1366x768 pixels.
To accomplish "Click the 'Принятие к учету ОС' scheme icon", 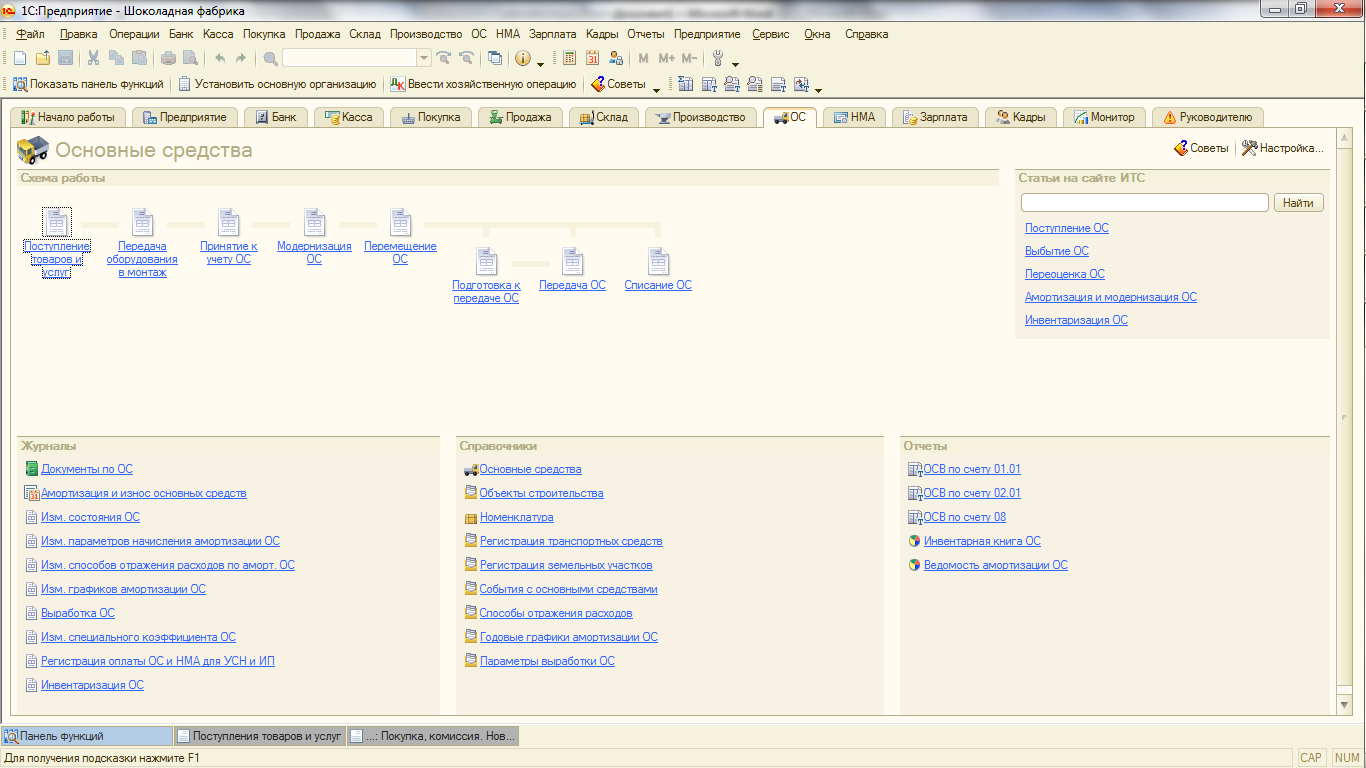I will 229,222.
